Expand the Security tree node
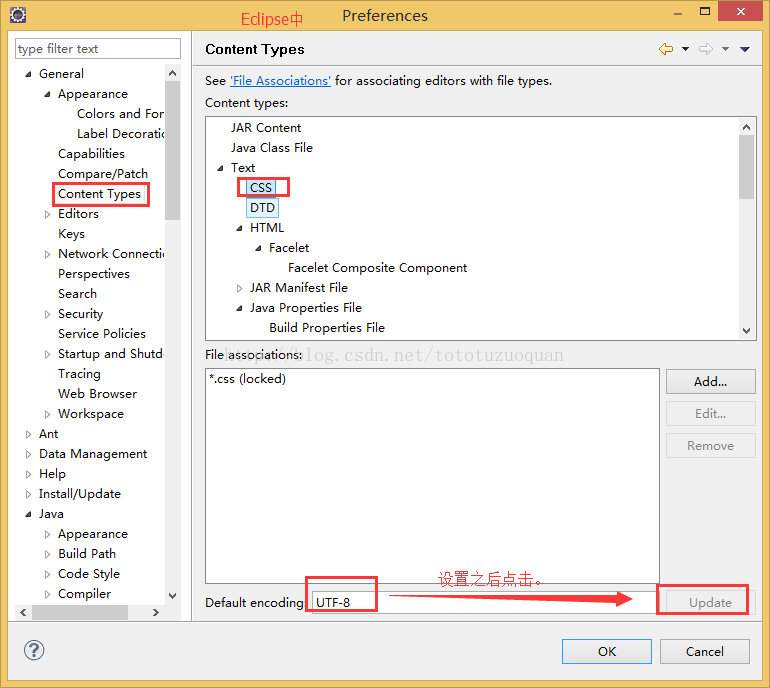The width and height of the screenshot is (770, 688). (47, 314)
